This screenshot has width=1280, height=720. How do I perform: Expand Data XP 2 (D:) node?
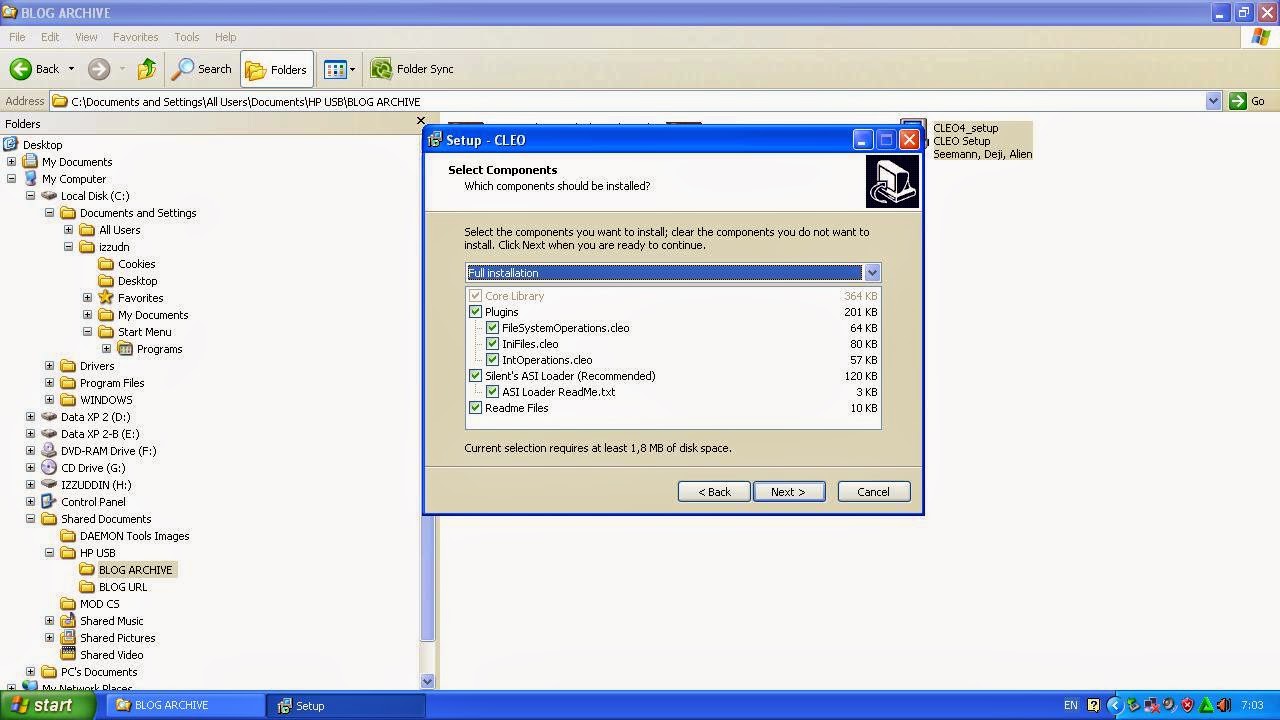[x=30, y=417]
